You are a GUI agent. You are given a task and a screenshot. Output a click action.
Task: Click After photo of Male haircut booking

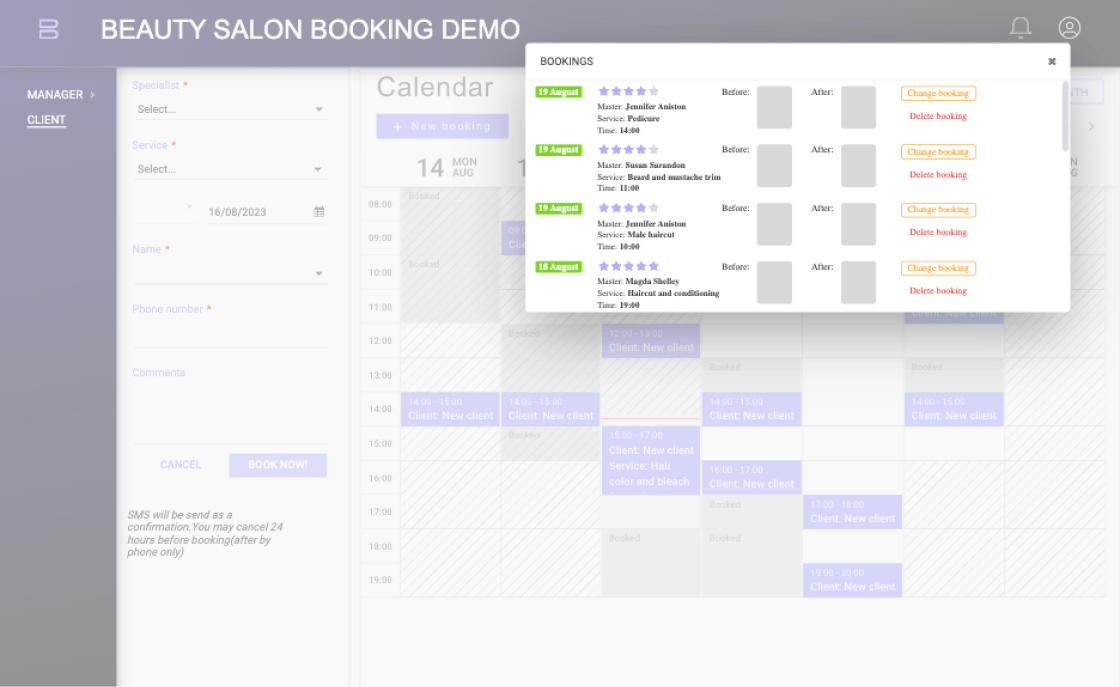pos(858,224)
